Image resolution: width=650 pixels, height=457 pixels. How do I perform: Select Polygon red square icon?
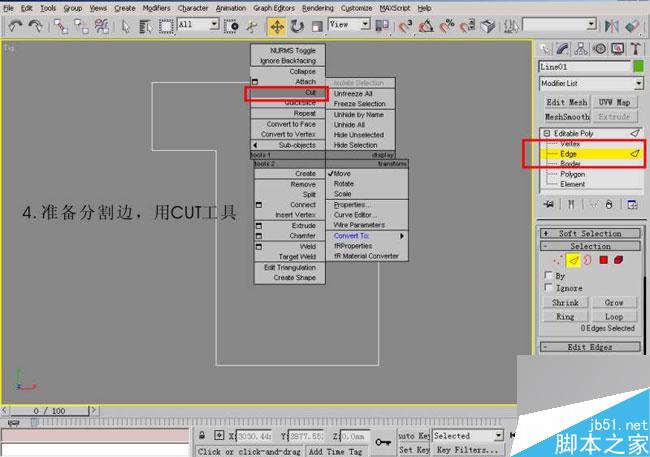click(x=604, y=260)
